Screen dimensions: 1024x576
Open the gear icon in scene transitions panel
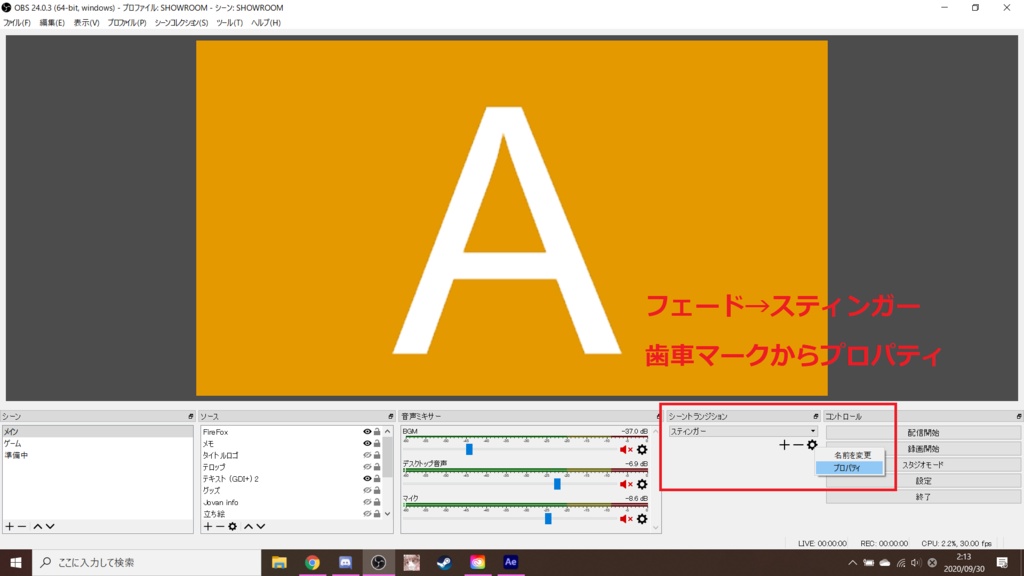[813, 446]
